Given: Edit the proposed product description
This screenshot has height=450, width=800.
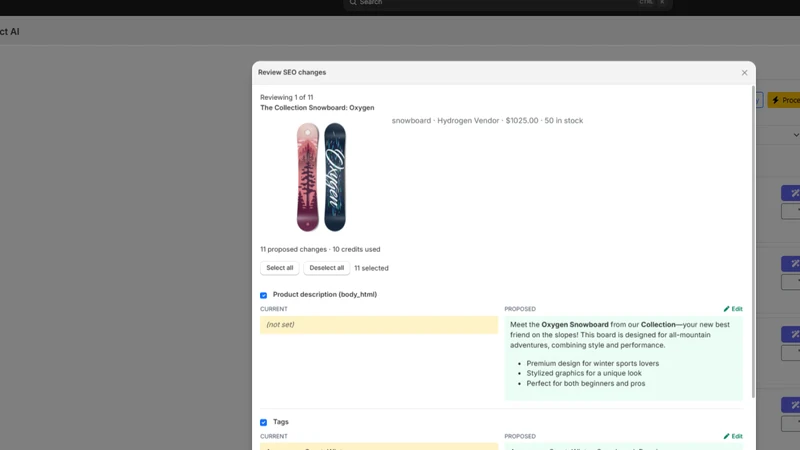Looking at the screenshot, I should [x=733, y=309].
